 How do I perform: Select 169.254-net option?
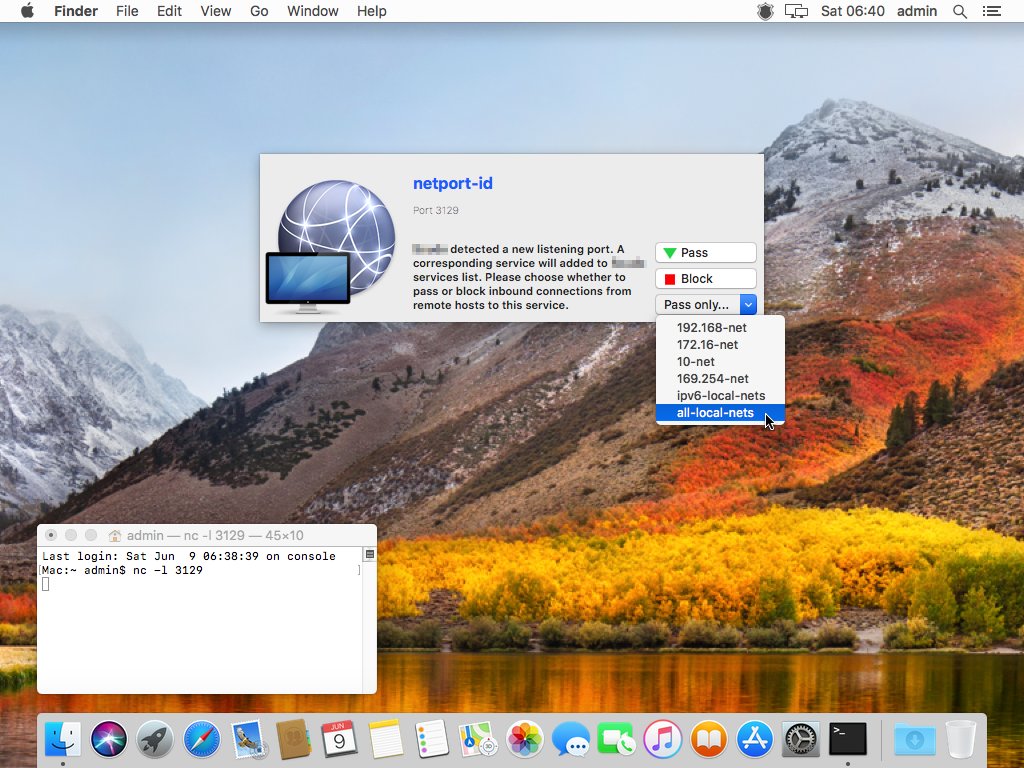coord(720,379)
